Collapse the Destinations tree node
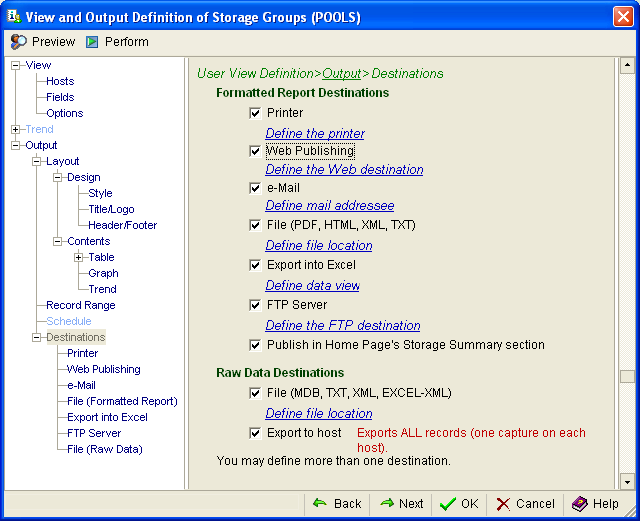 pyautogui.click(x=36, y=337)
